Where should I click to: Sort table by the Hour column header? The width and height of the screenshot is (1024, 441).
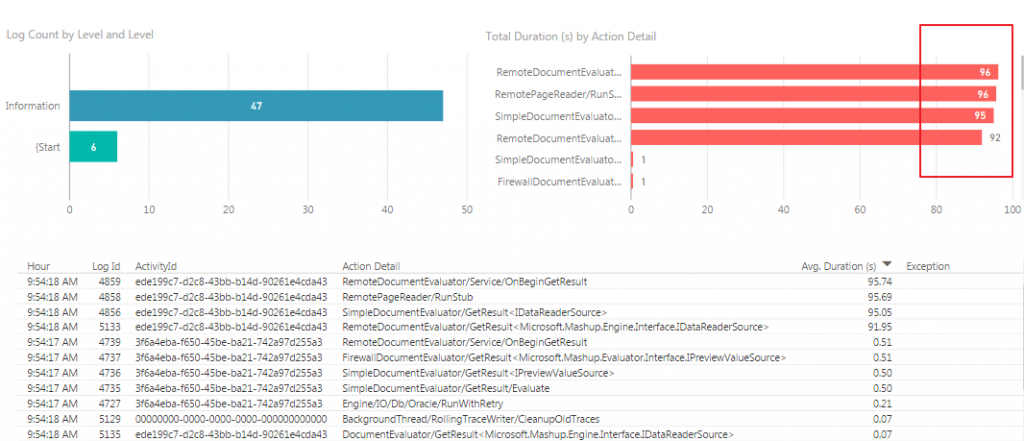click(x=39, y=267)
